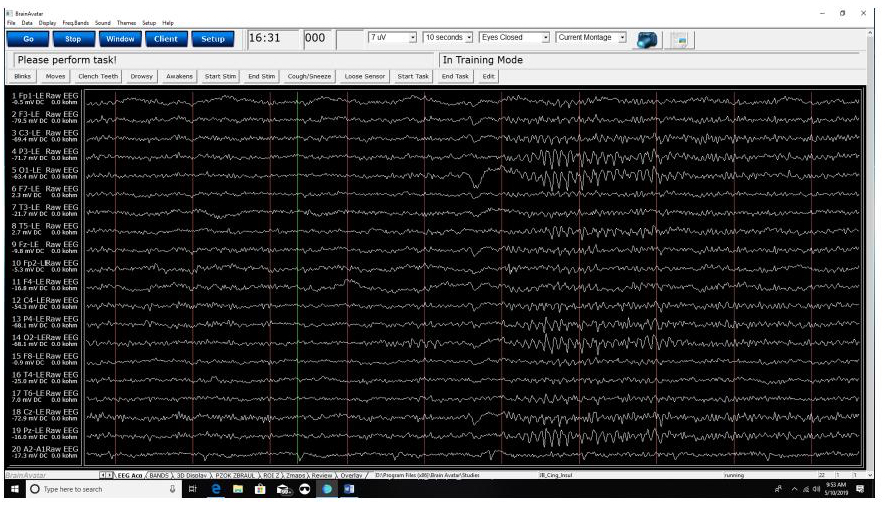This screenshot has height=508, width=892.
Task: Open the Current Montage dropdown
Action: coord(622,37)
